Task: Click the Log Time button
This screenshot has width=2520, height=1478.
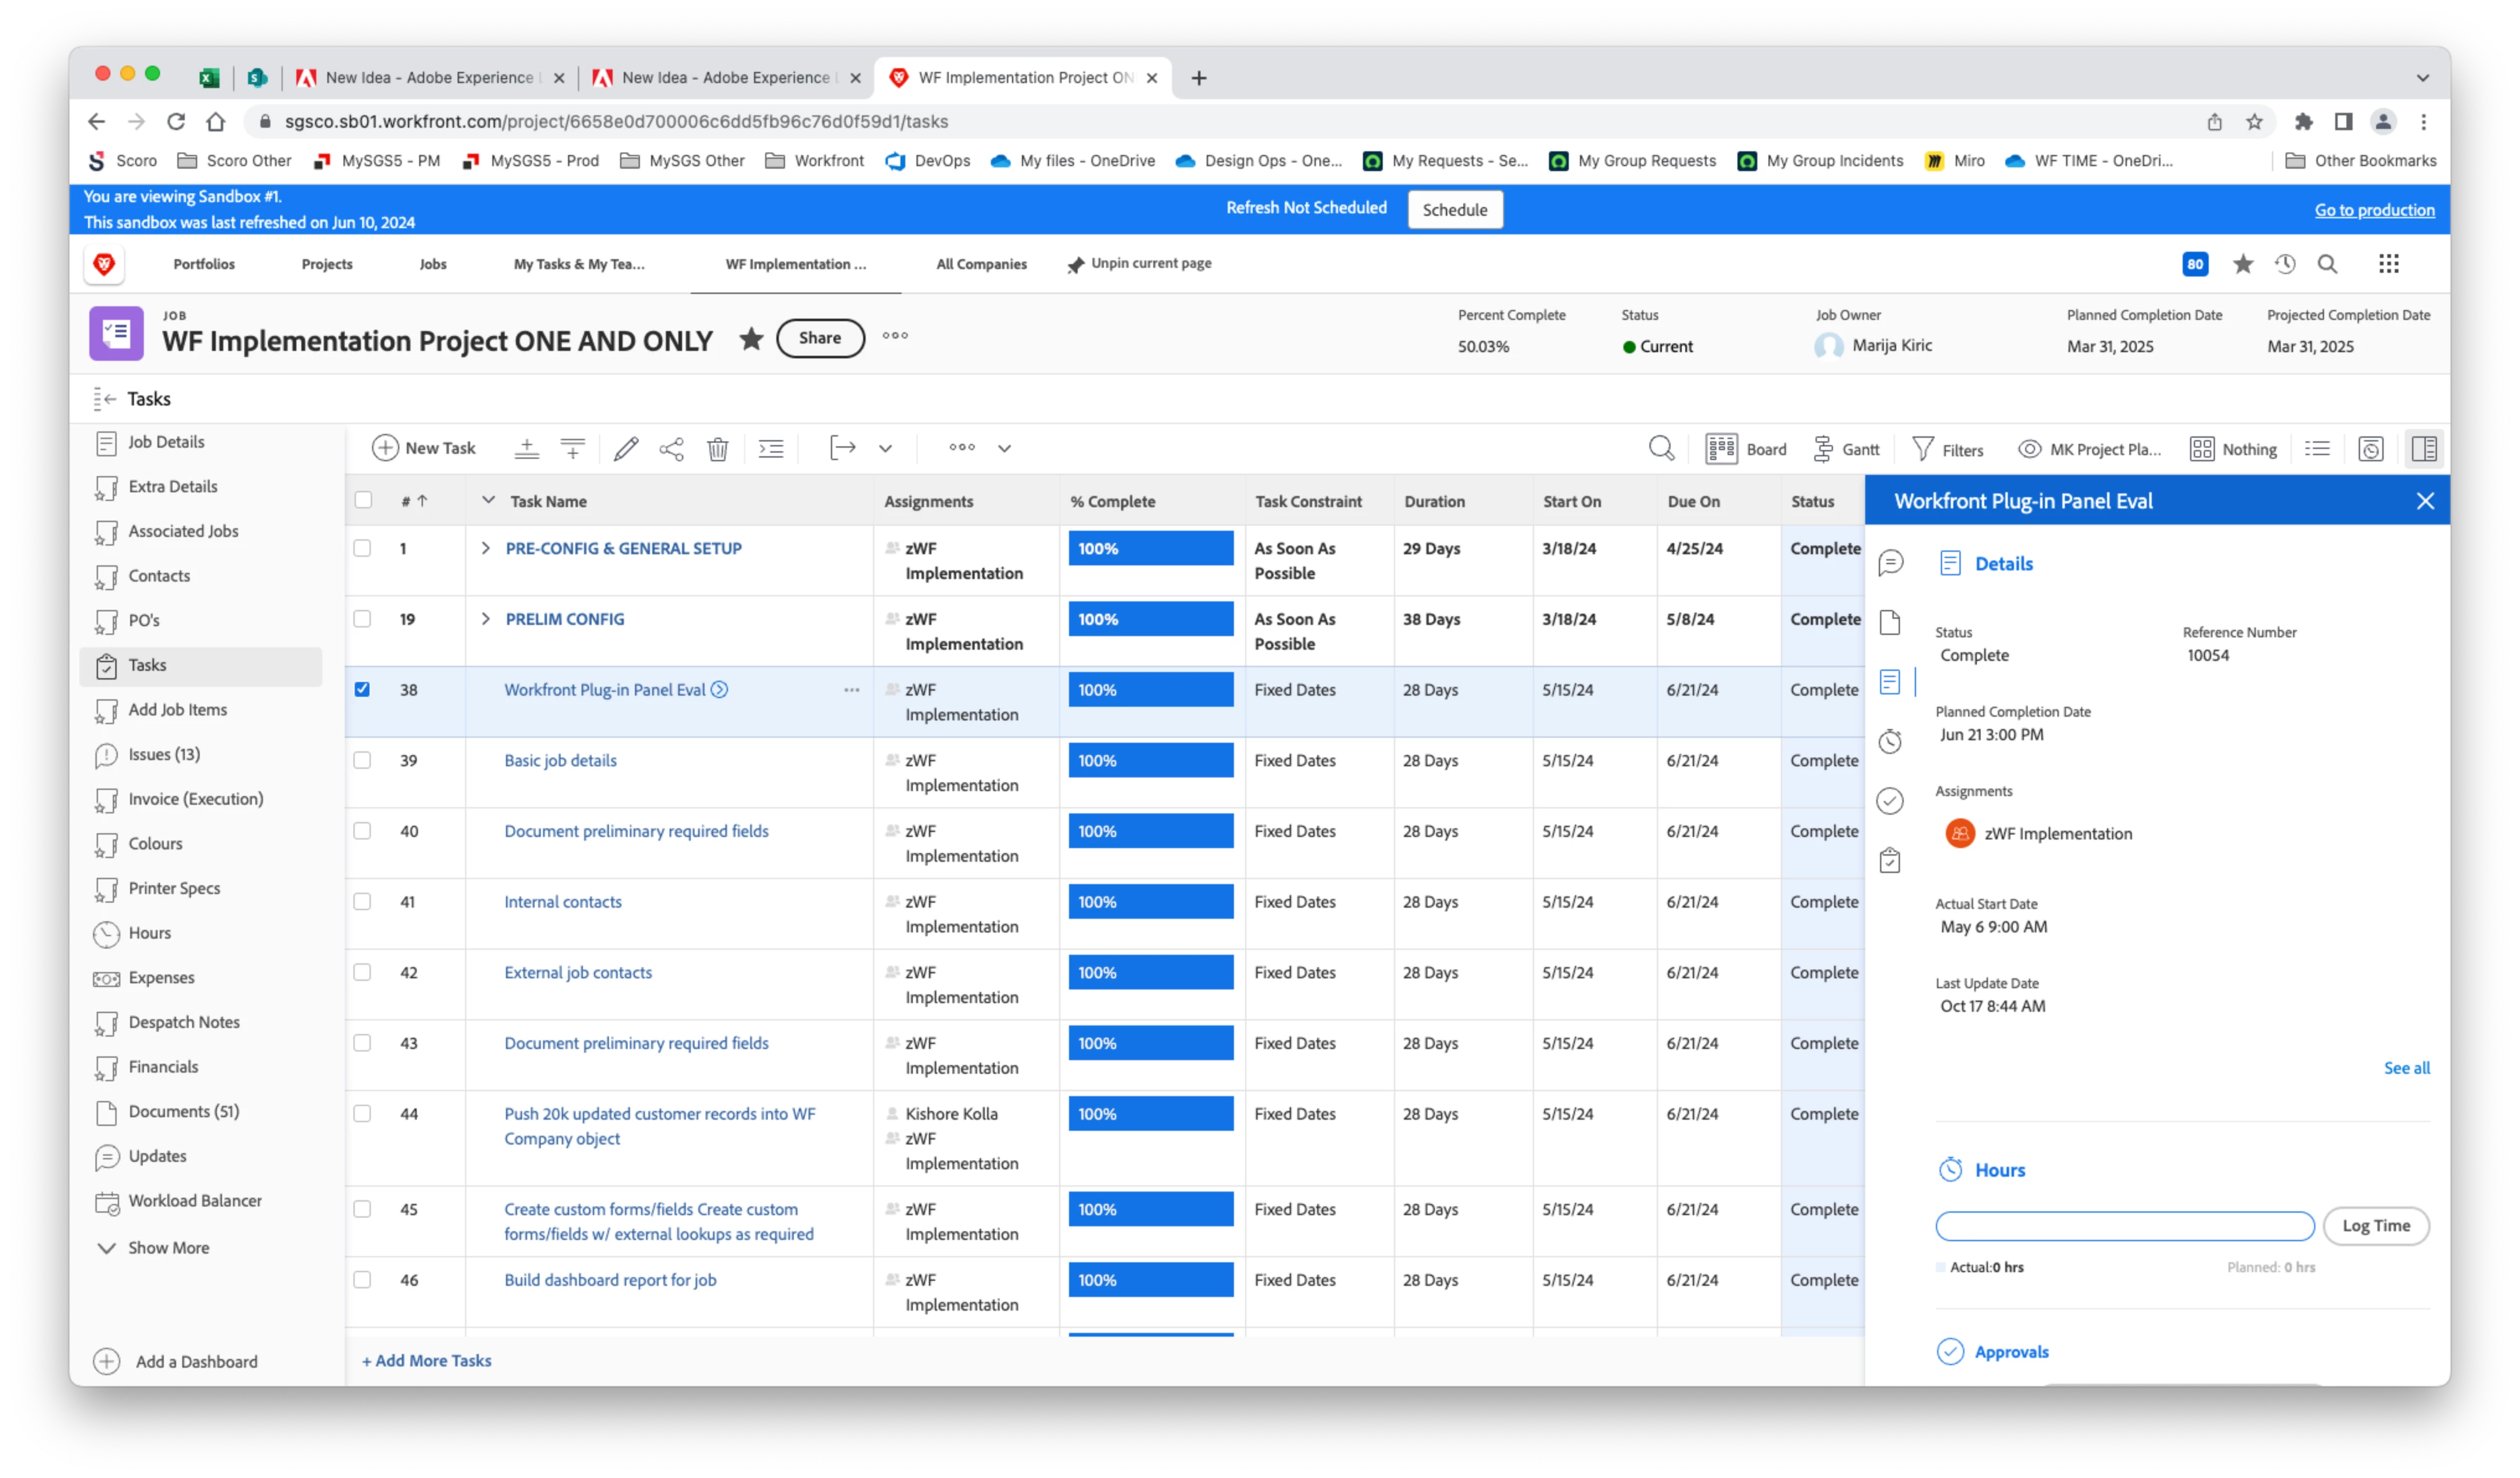Action: point(2375,1226)
